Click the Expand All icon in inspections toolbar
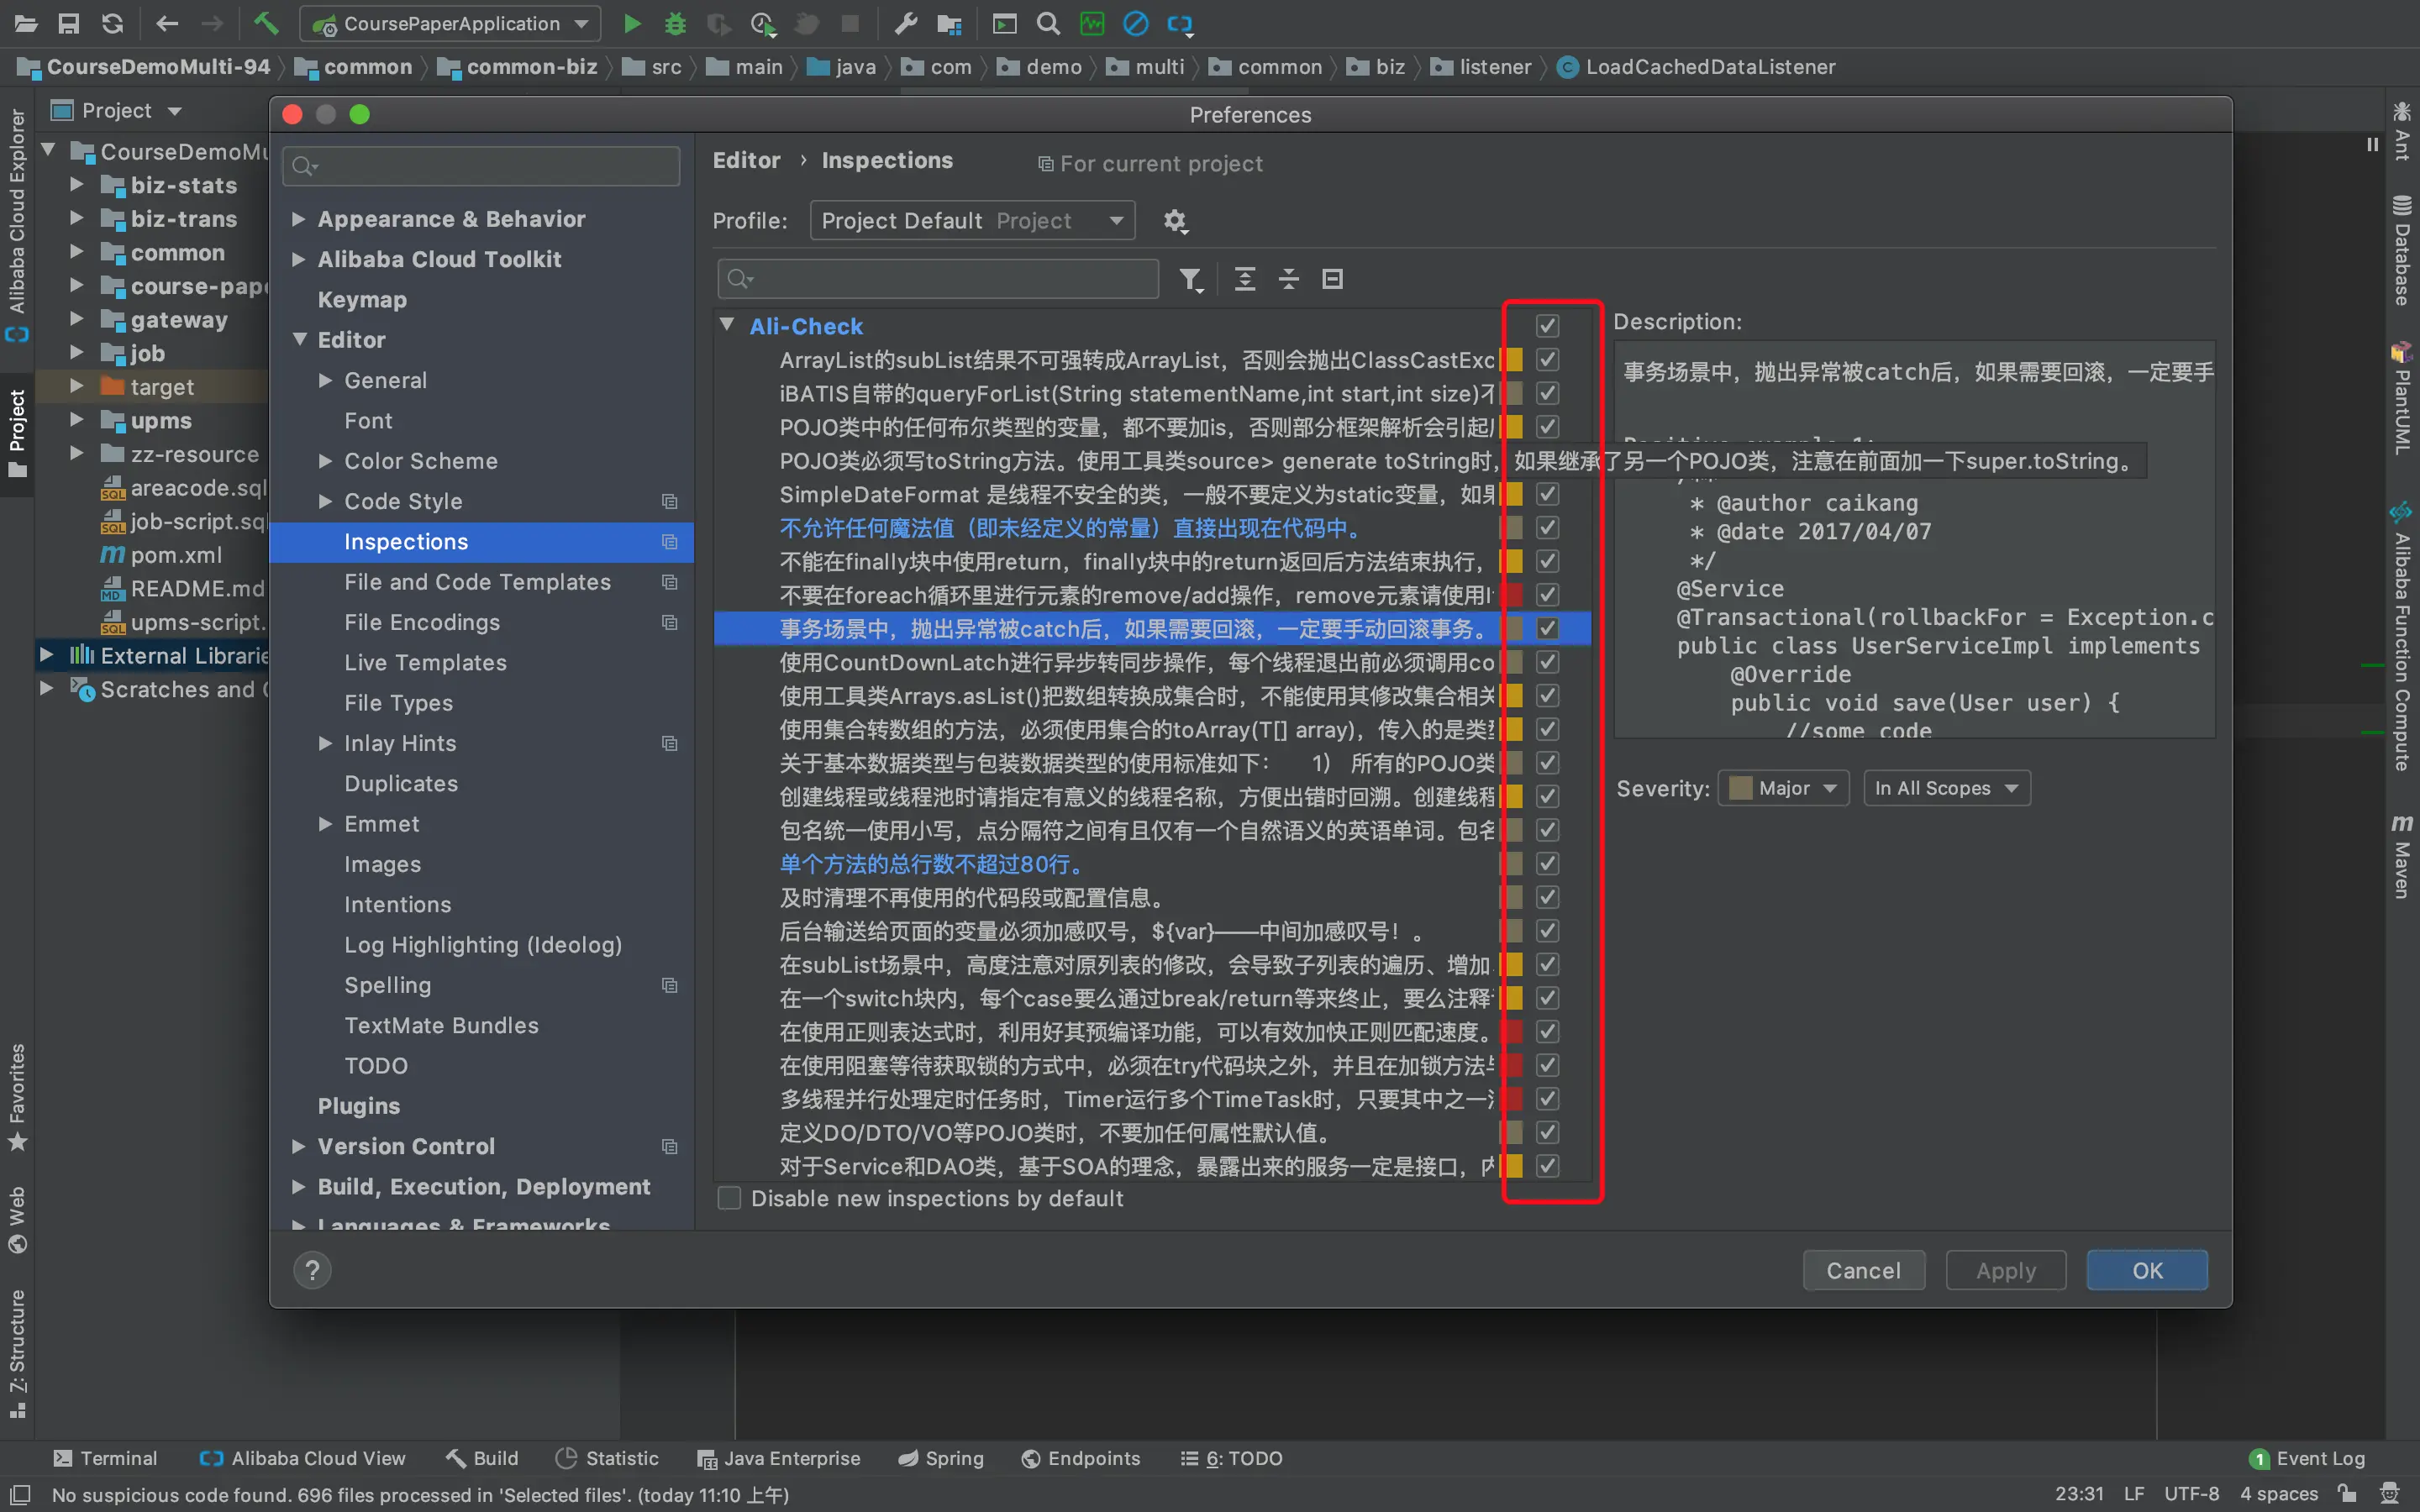 1245,279
